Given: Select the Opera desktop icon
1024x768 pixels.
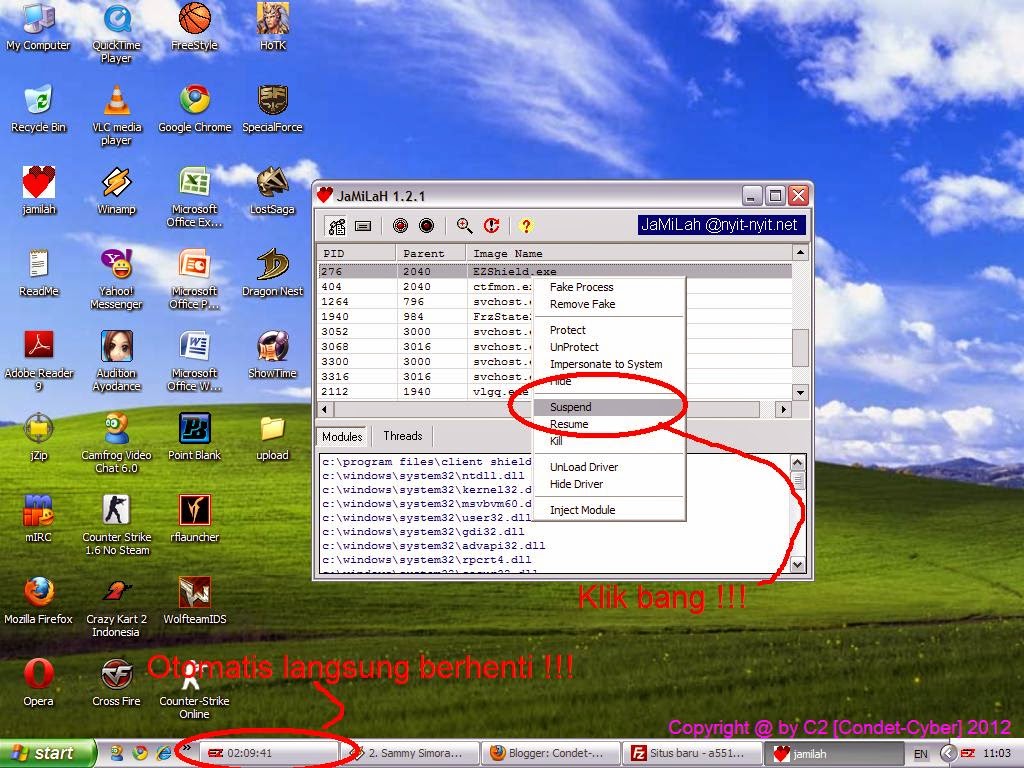Looking at the screenshot, I should [x=38, y=683].
